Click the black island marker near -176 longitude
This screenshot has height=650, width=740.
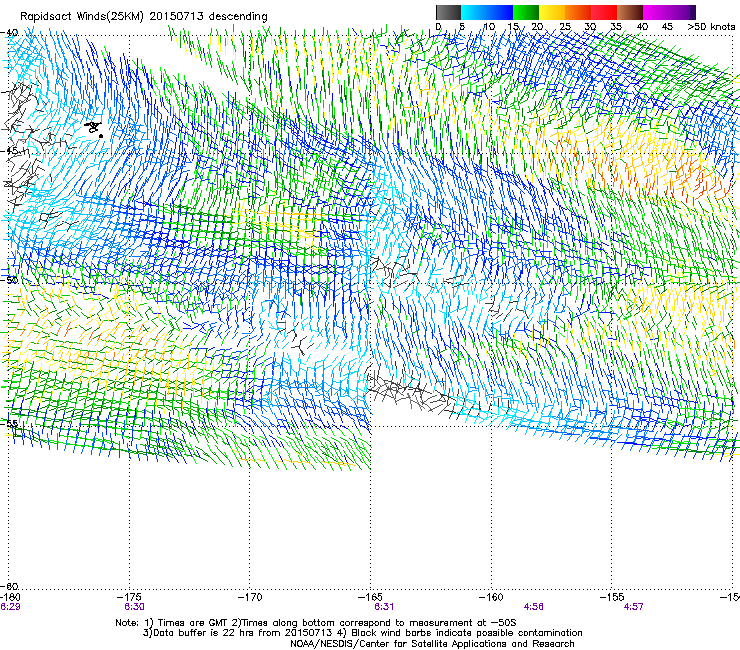click(94, 128)
